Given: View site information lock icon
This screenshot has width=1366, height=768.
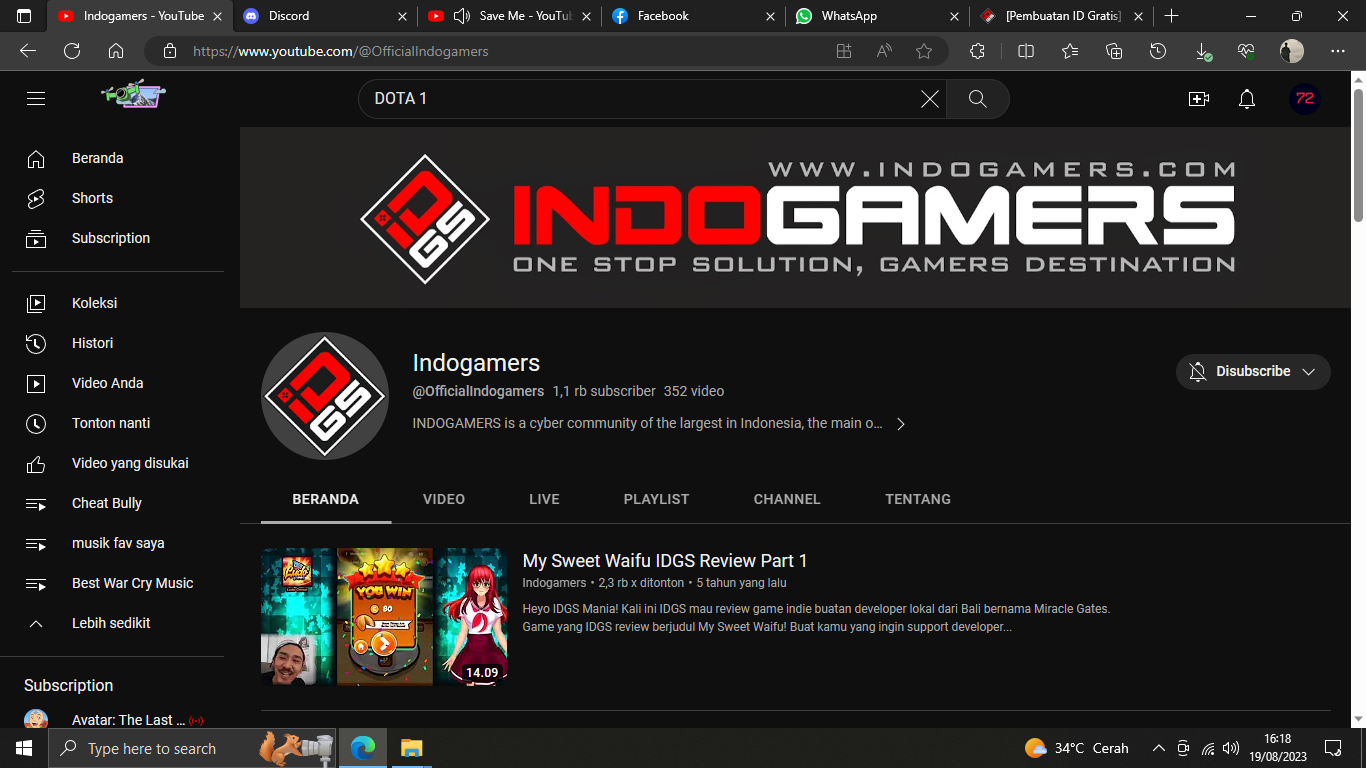Looking at the screenshot, I should (x=170, y=51).
